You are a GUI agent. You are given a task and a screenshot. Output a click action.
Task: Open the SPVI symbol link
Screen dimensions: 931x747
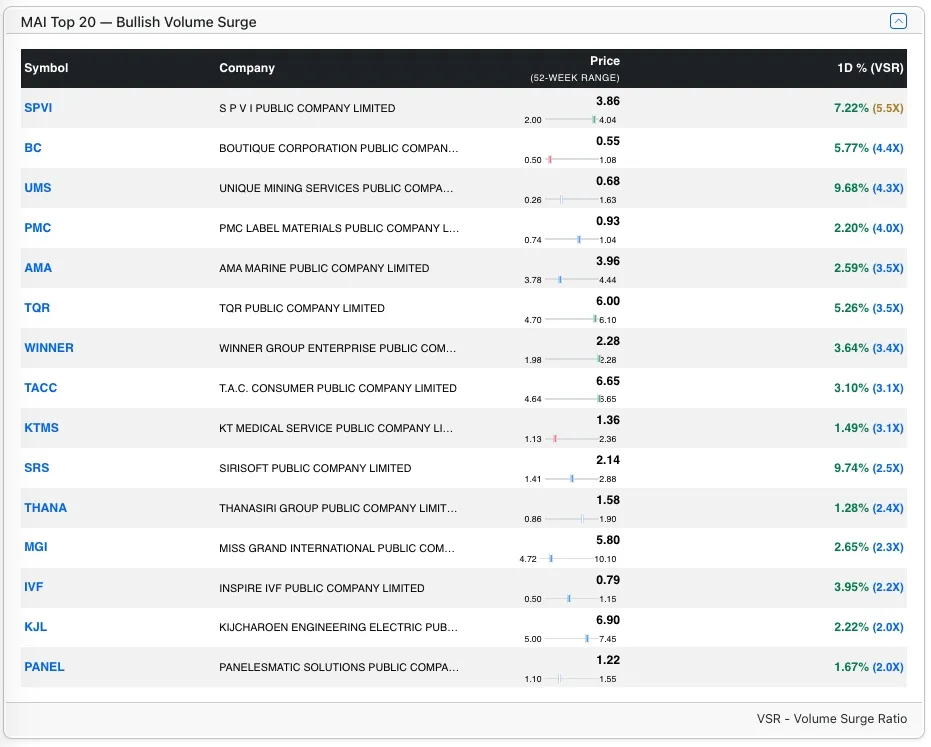(38, 107)
